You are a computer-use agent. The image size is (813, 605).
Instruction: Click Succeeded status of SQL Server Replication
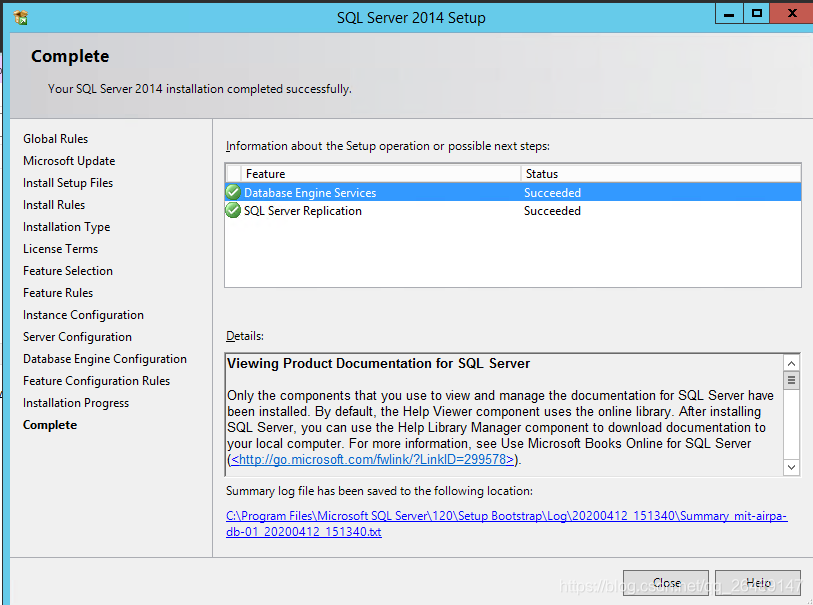pos(552,211)
